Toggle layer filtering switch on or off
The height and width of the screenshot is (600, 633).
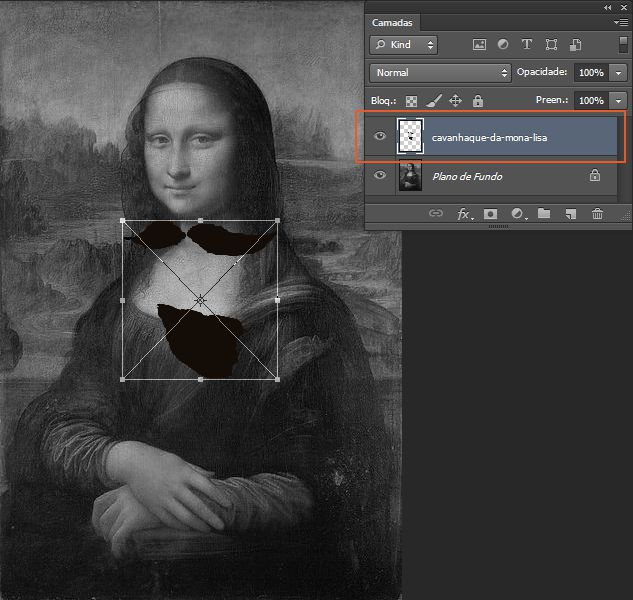[x=623, y=44]
